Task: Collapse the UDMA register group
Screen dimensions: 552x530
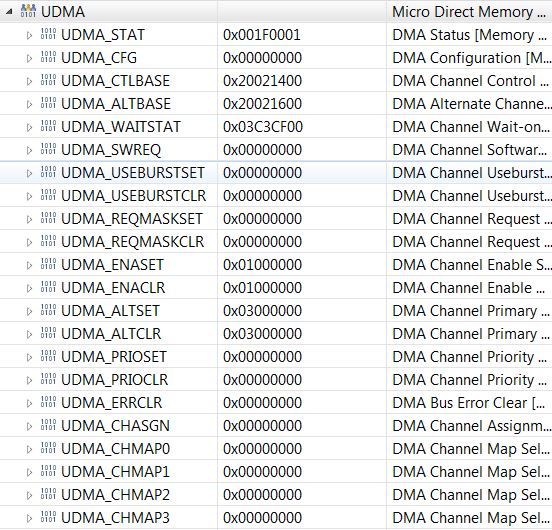Action: [9, 12]
